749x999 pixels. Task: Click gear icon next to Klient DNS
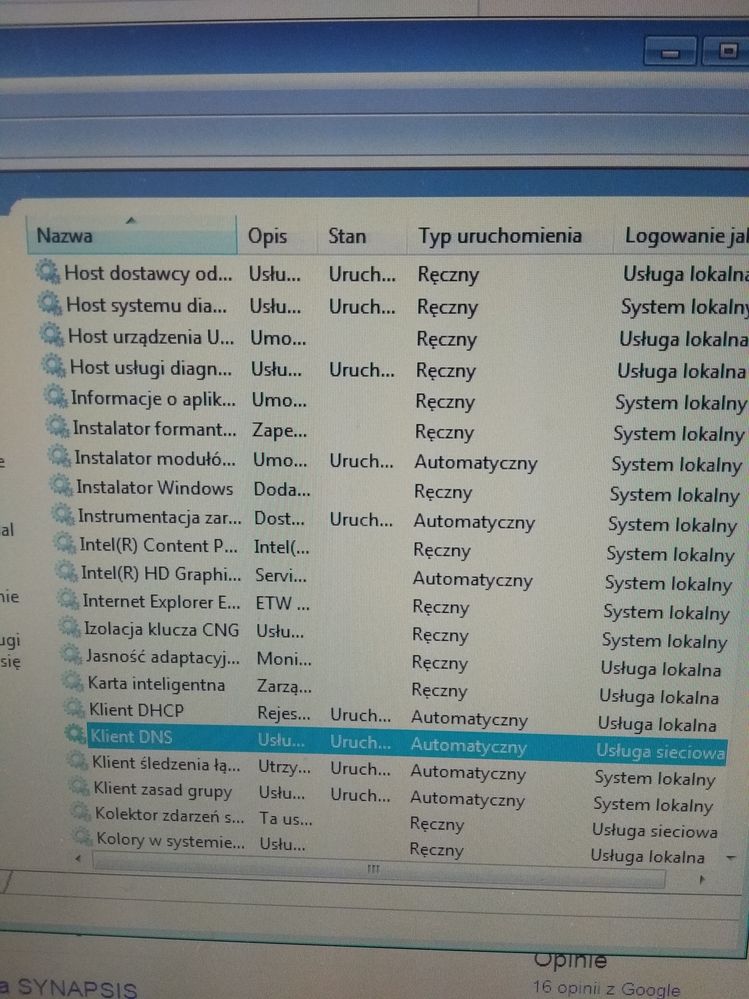[x=75, y=736]
